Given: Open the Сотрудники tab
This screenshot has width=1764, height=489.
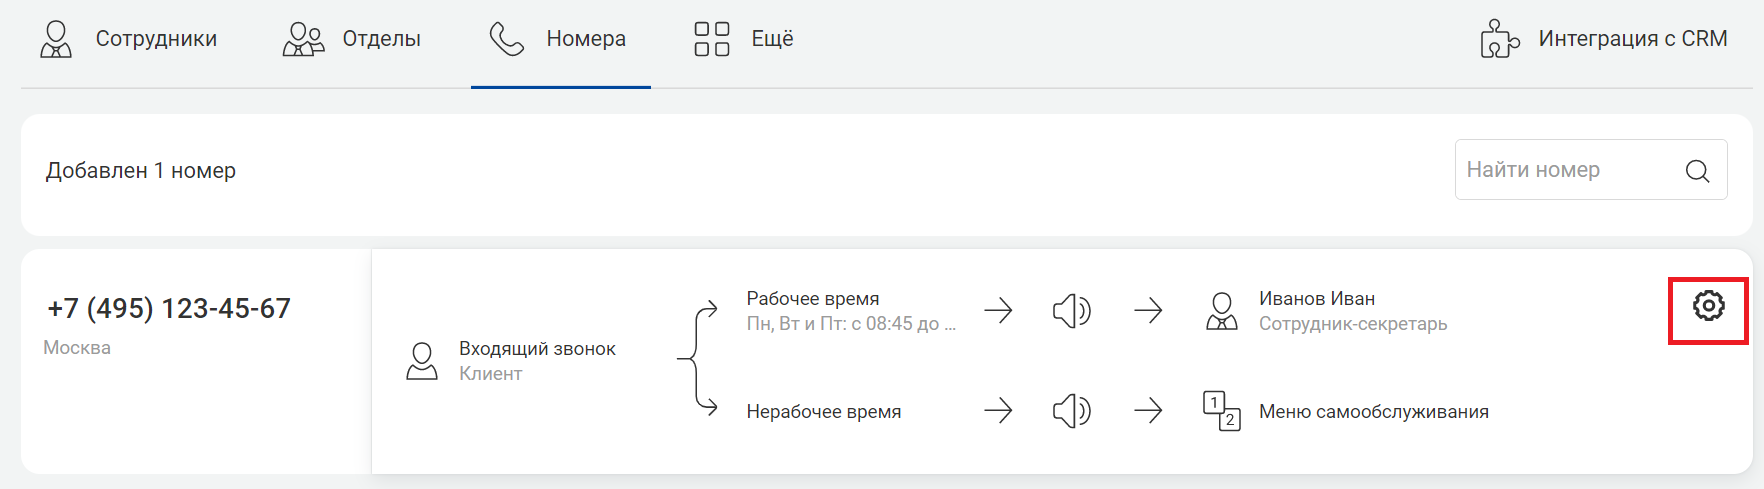Looking at the screenshot, I should click(x=128, y=39).
